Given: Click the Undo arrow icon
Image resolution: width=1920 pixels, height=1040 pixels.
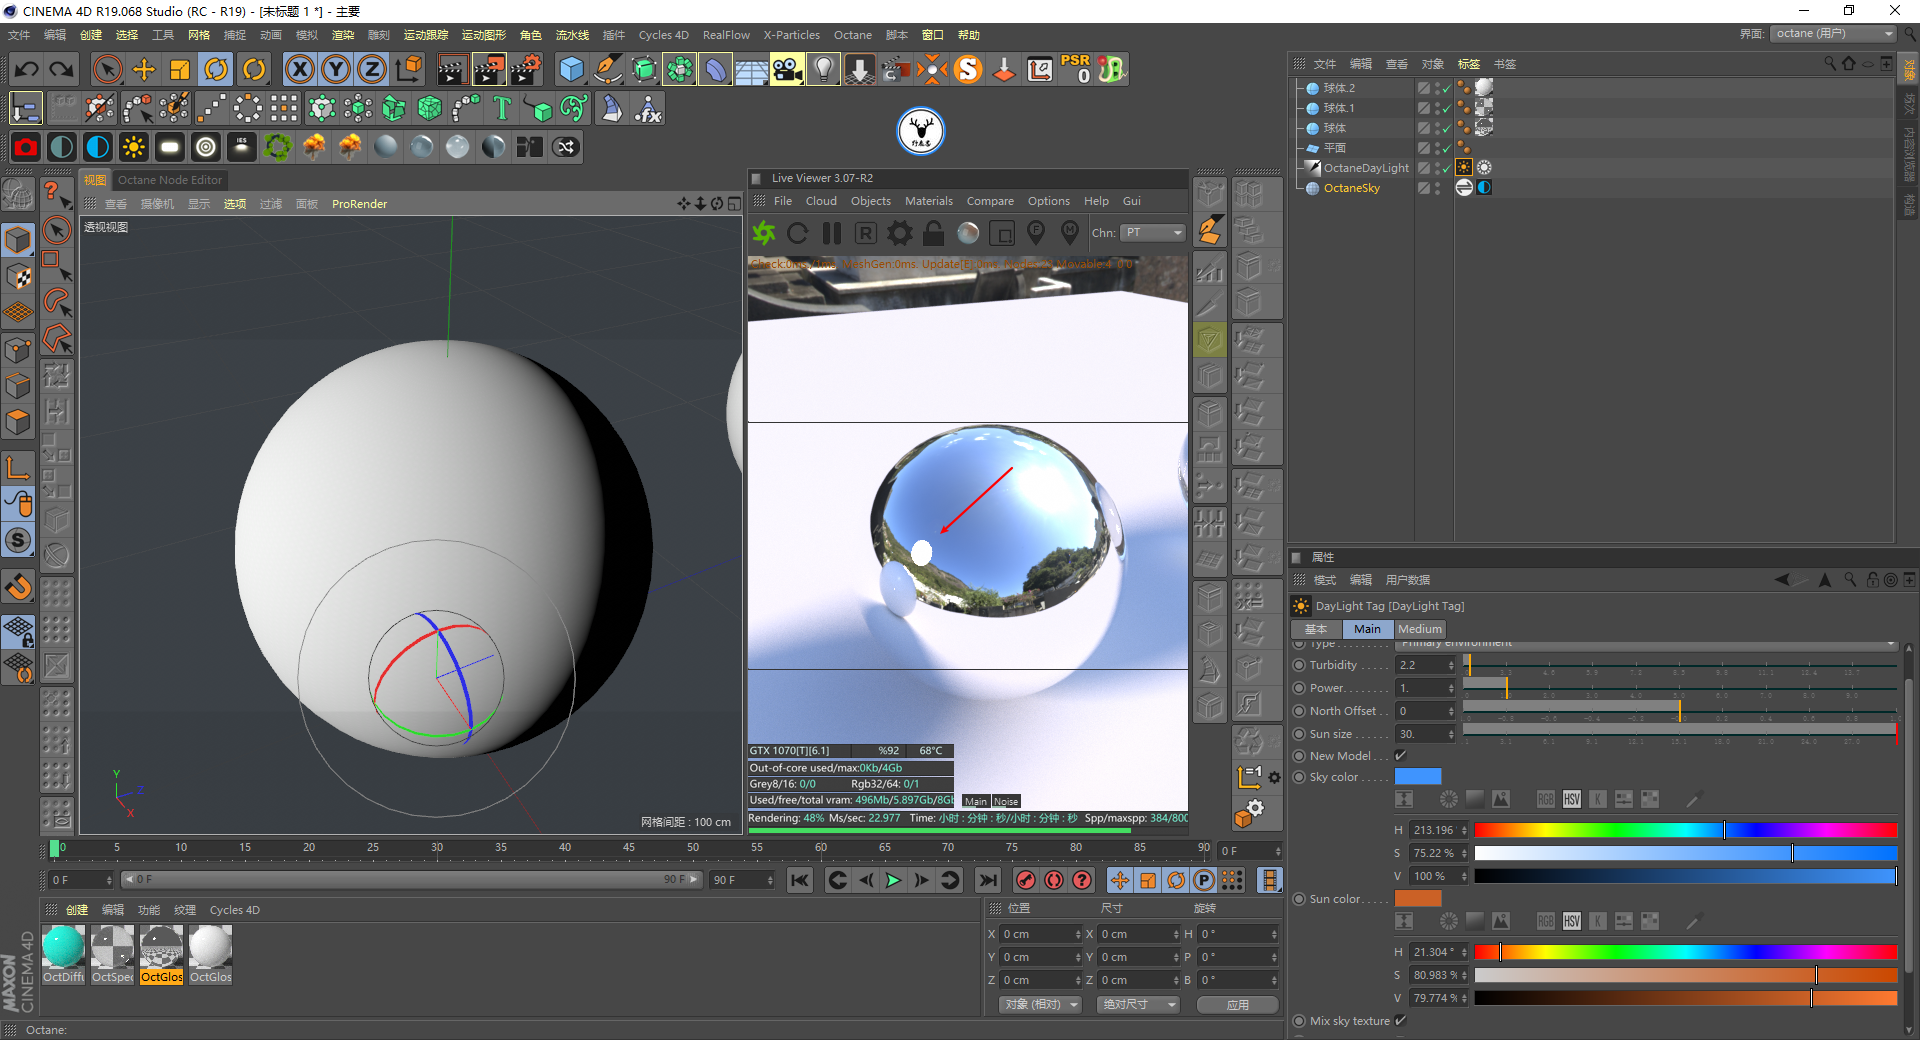Looking at the screenshot, I should [27, 69].
